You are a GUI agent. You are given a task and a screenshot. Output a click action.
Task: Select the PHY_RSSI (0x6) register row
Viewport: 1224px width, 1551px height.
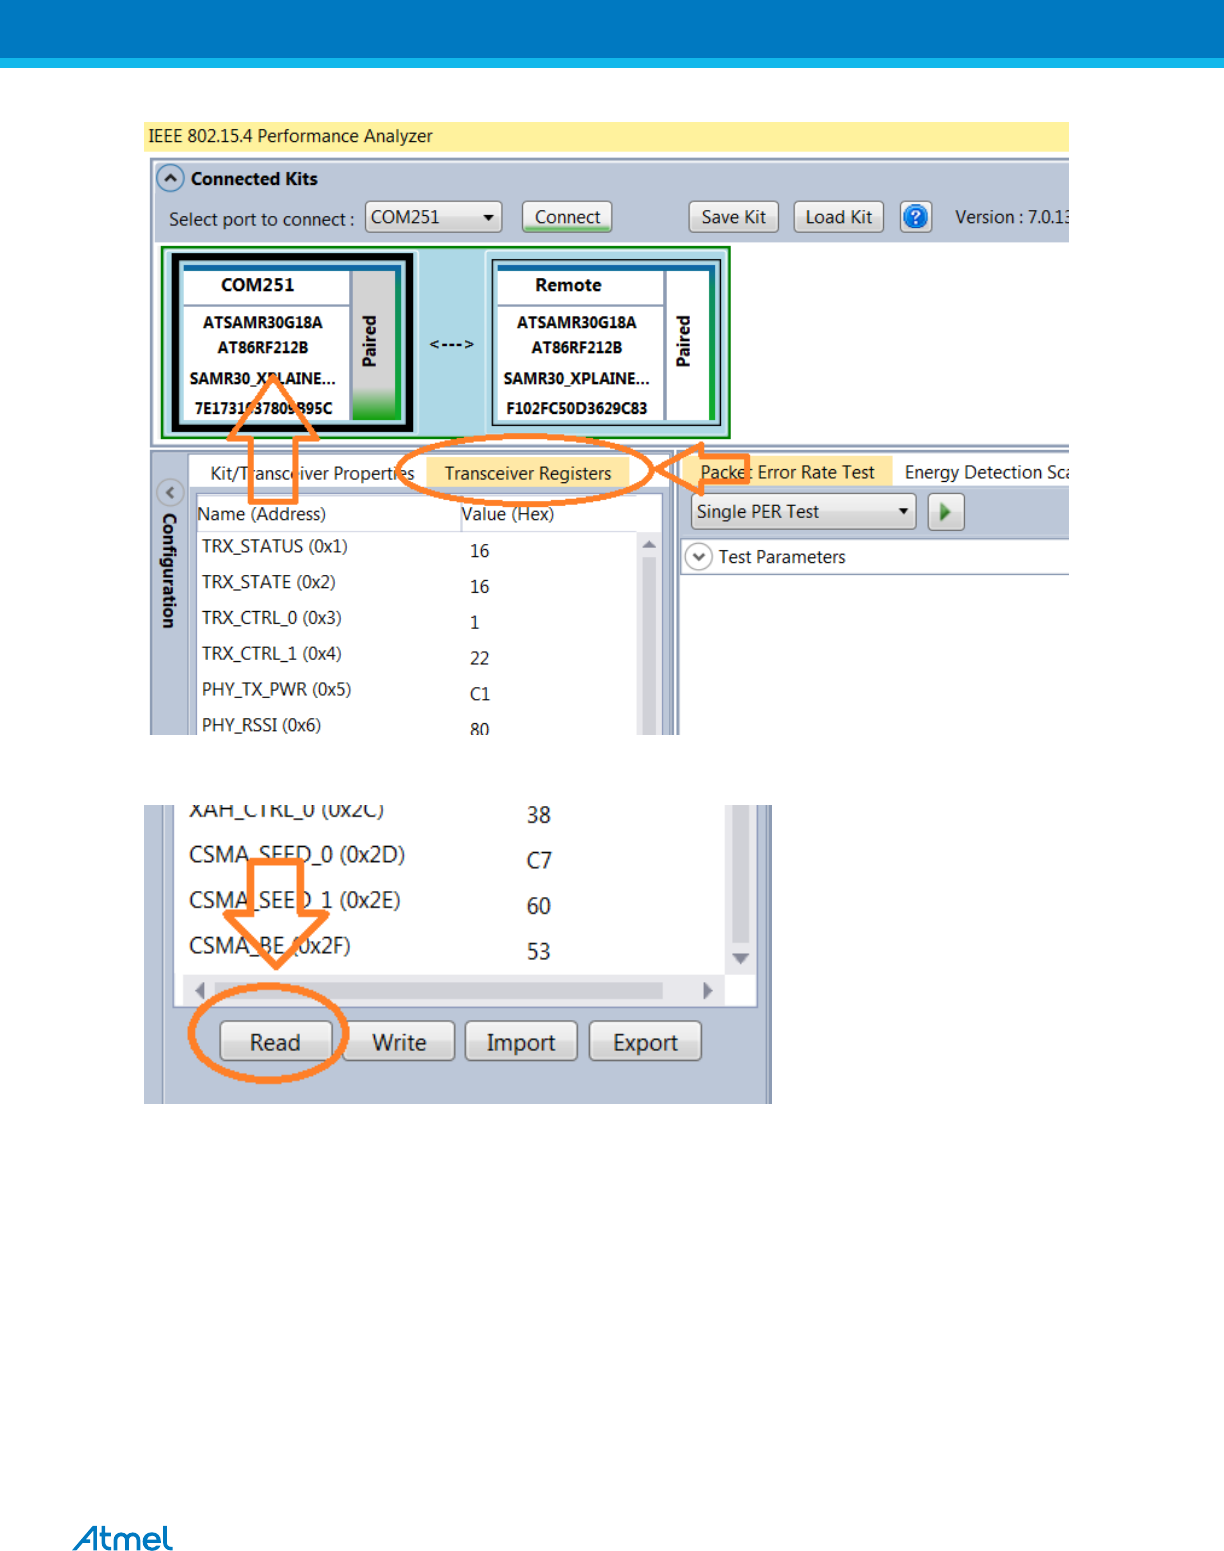click(x=416, y=725)
